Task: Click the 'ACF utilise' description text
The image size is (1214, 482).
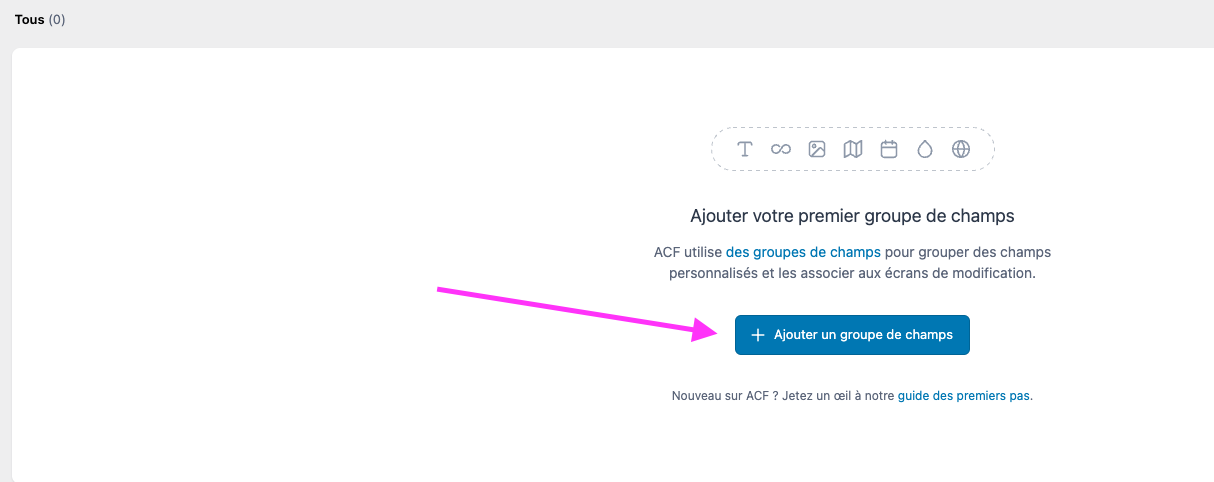Action: [688, 252]
